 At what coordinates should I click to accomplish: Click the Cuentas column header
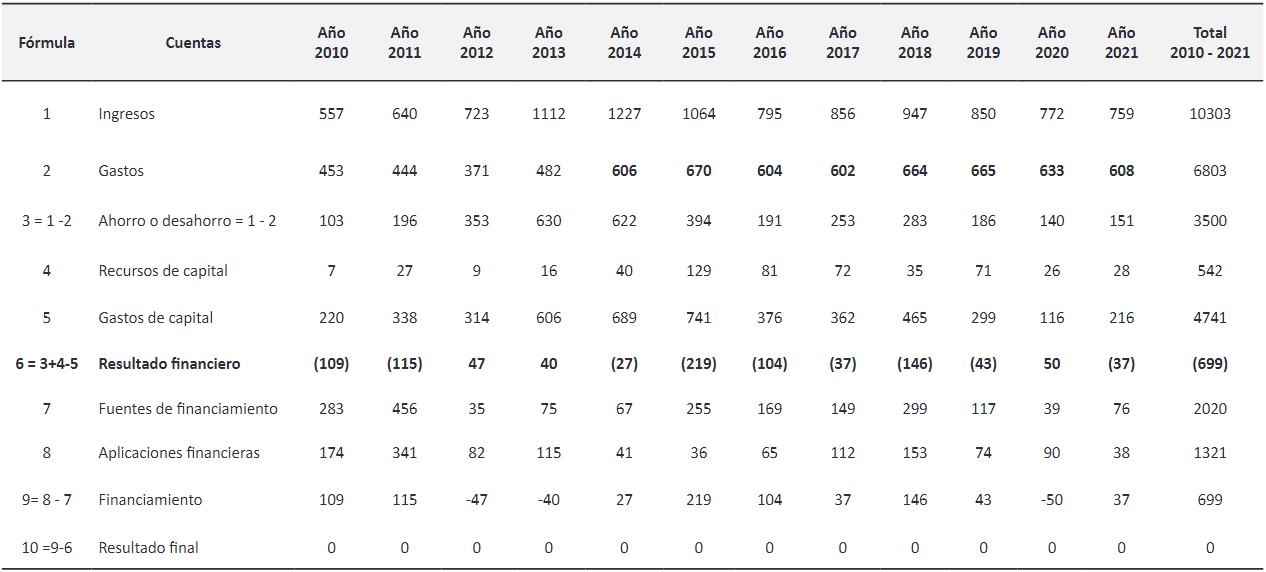point(193,43)
